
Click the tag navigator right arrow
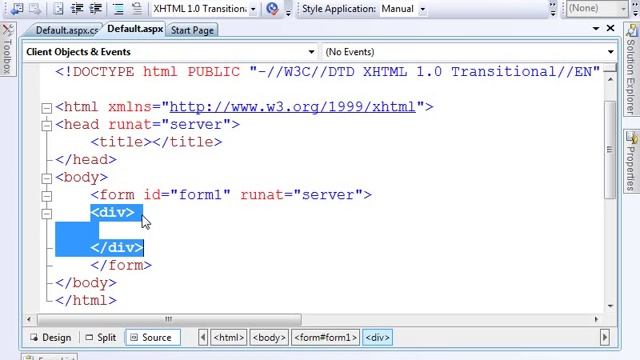[604, 338]
